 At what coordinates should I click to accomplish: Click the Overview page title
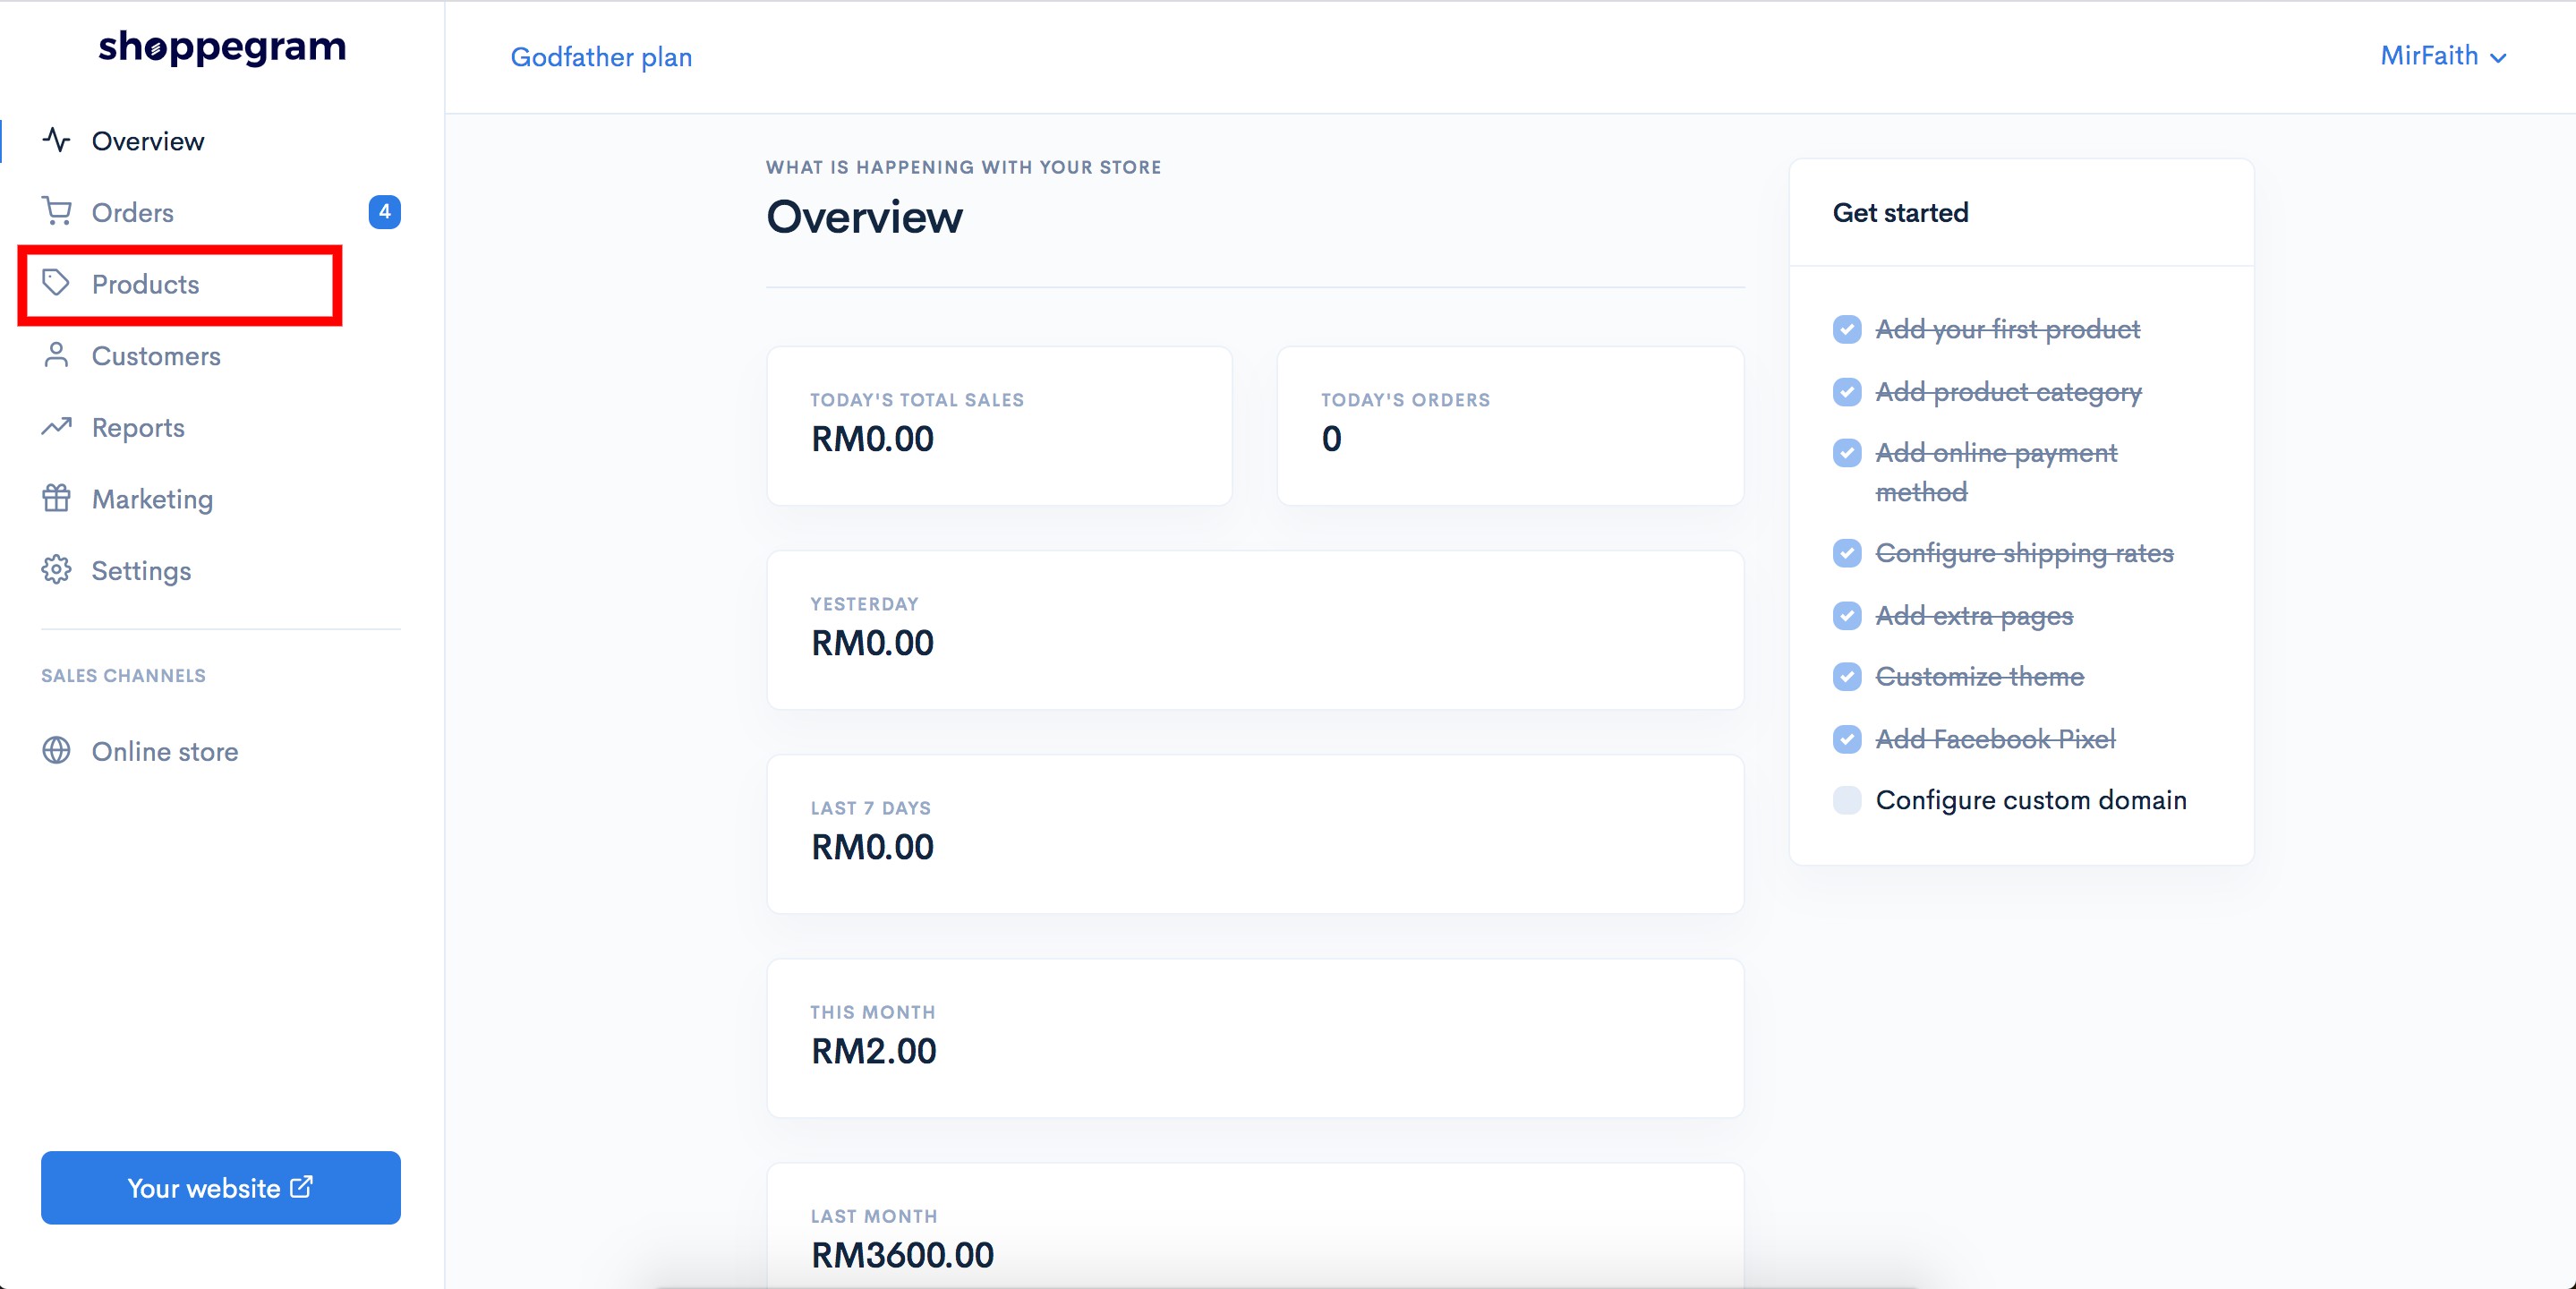click(864, 217)
